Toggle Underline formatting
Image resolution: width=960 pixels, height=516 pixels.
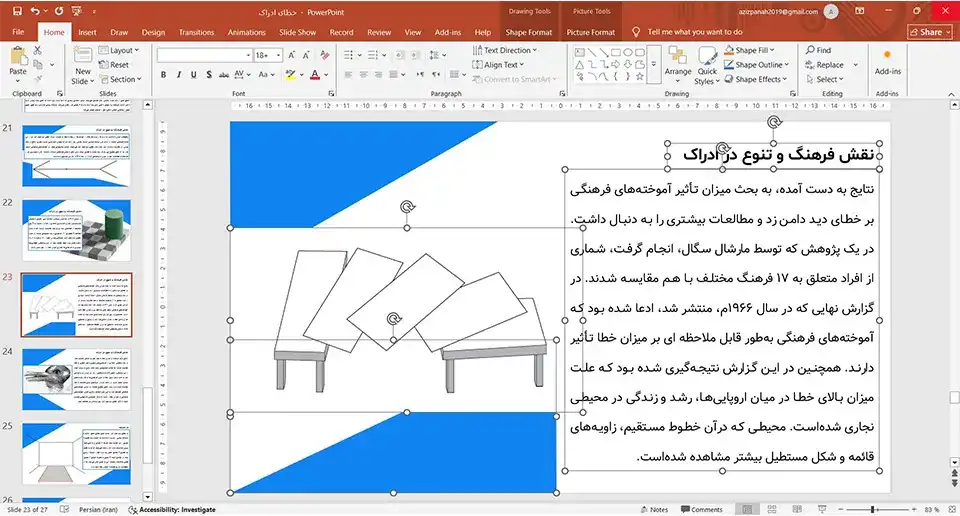click(x=193, y=75)
